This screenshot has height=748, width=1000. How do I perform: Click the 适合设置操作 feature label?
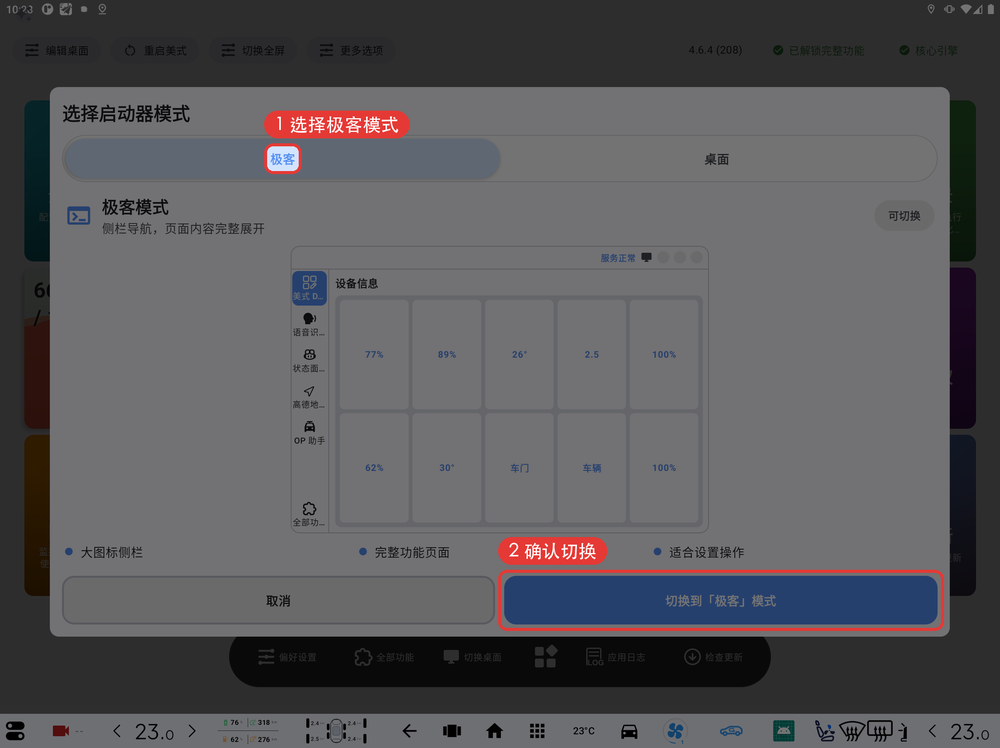[x=707, y=552]
